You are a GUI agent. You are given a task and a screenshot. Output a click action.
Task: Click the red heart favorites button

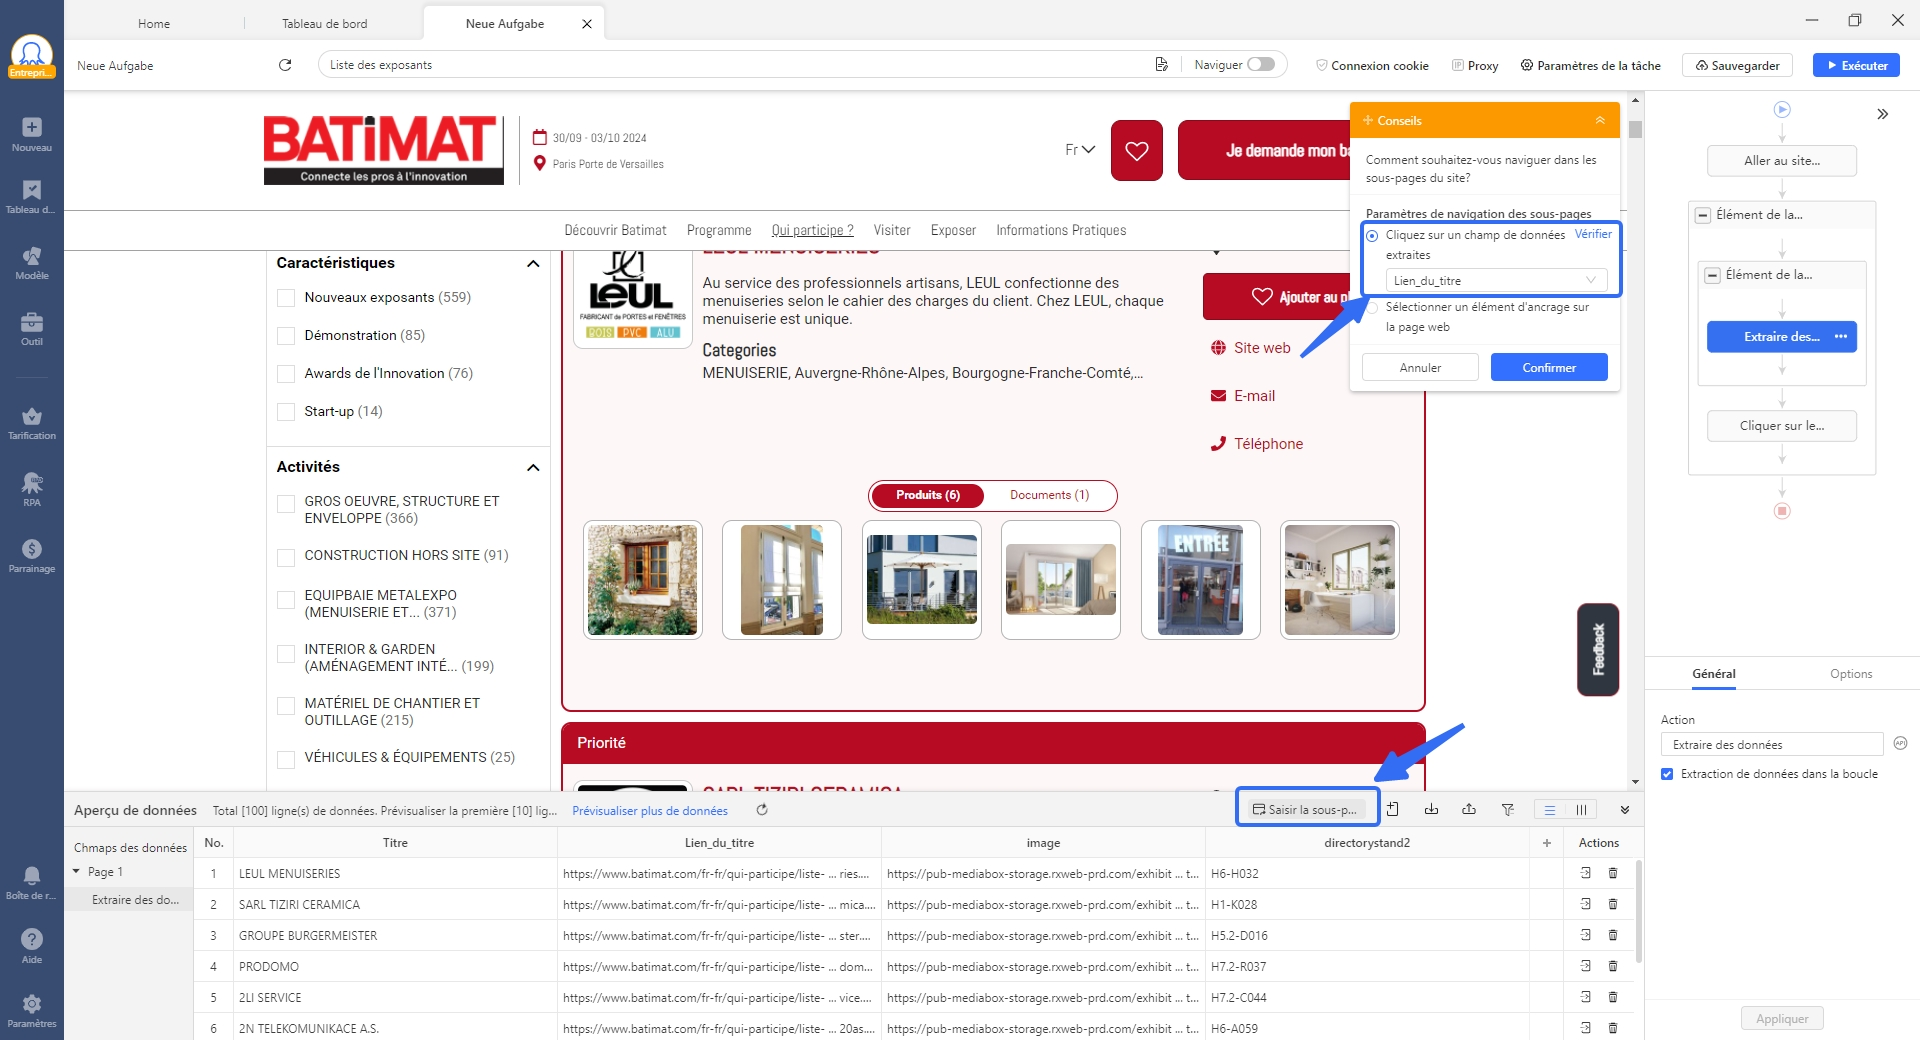click(1137, 151)
